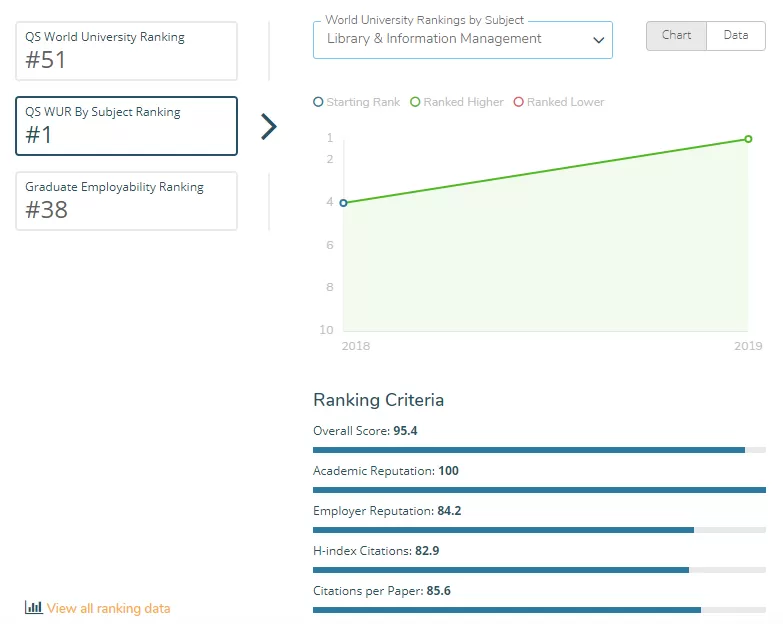This screenshot has height=624, width=783.
Task: Click the Employer Reputation progress bar
Action: 539,530
